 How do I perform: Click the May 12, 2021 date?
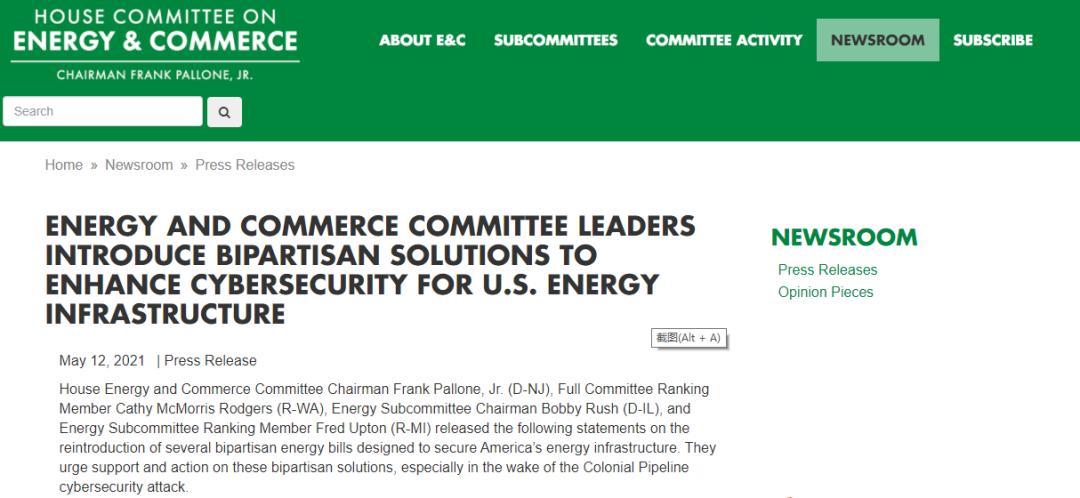tap(102, 361)
